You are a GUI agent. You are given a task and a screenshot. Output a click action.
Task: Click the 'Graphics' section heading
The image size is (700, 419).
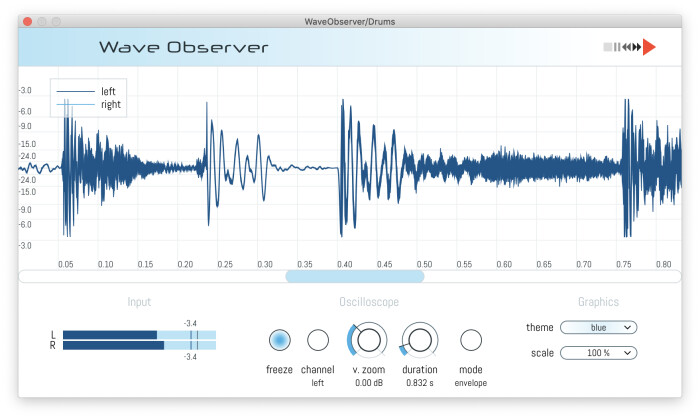(598, 302)
